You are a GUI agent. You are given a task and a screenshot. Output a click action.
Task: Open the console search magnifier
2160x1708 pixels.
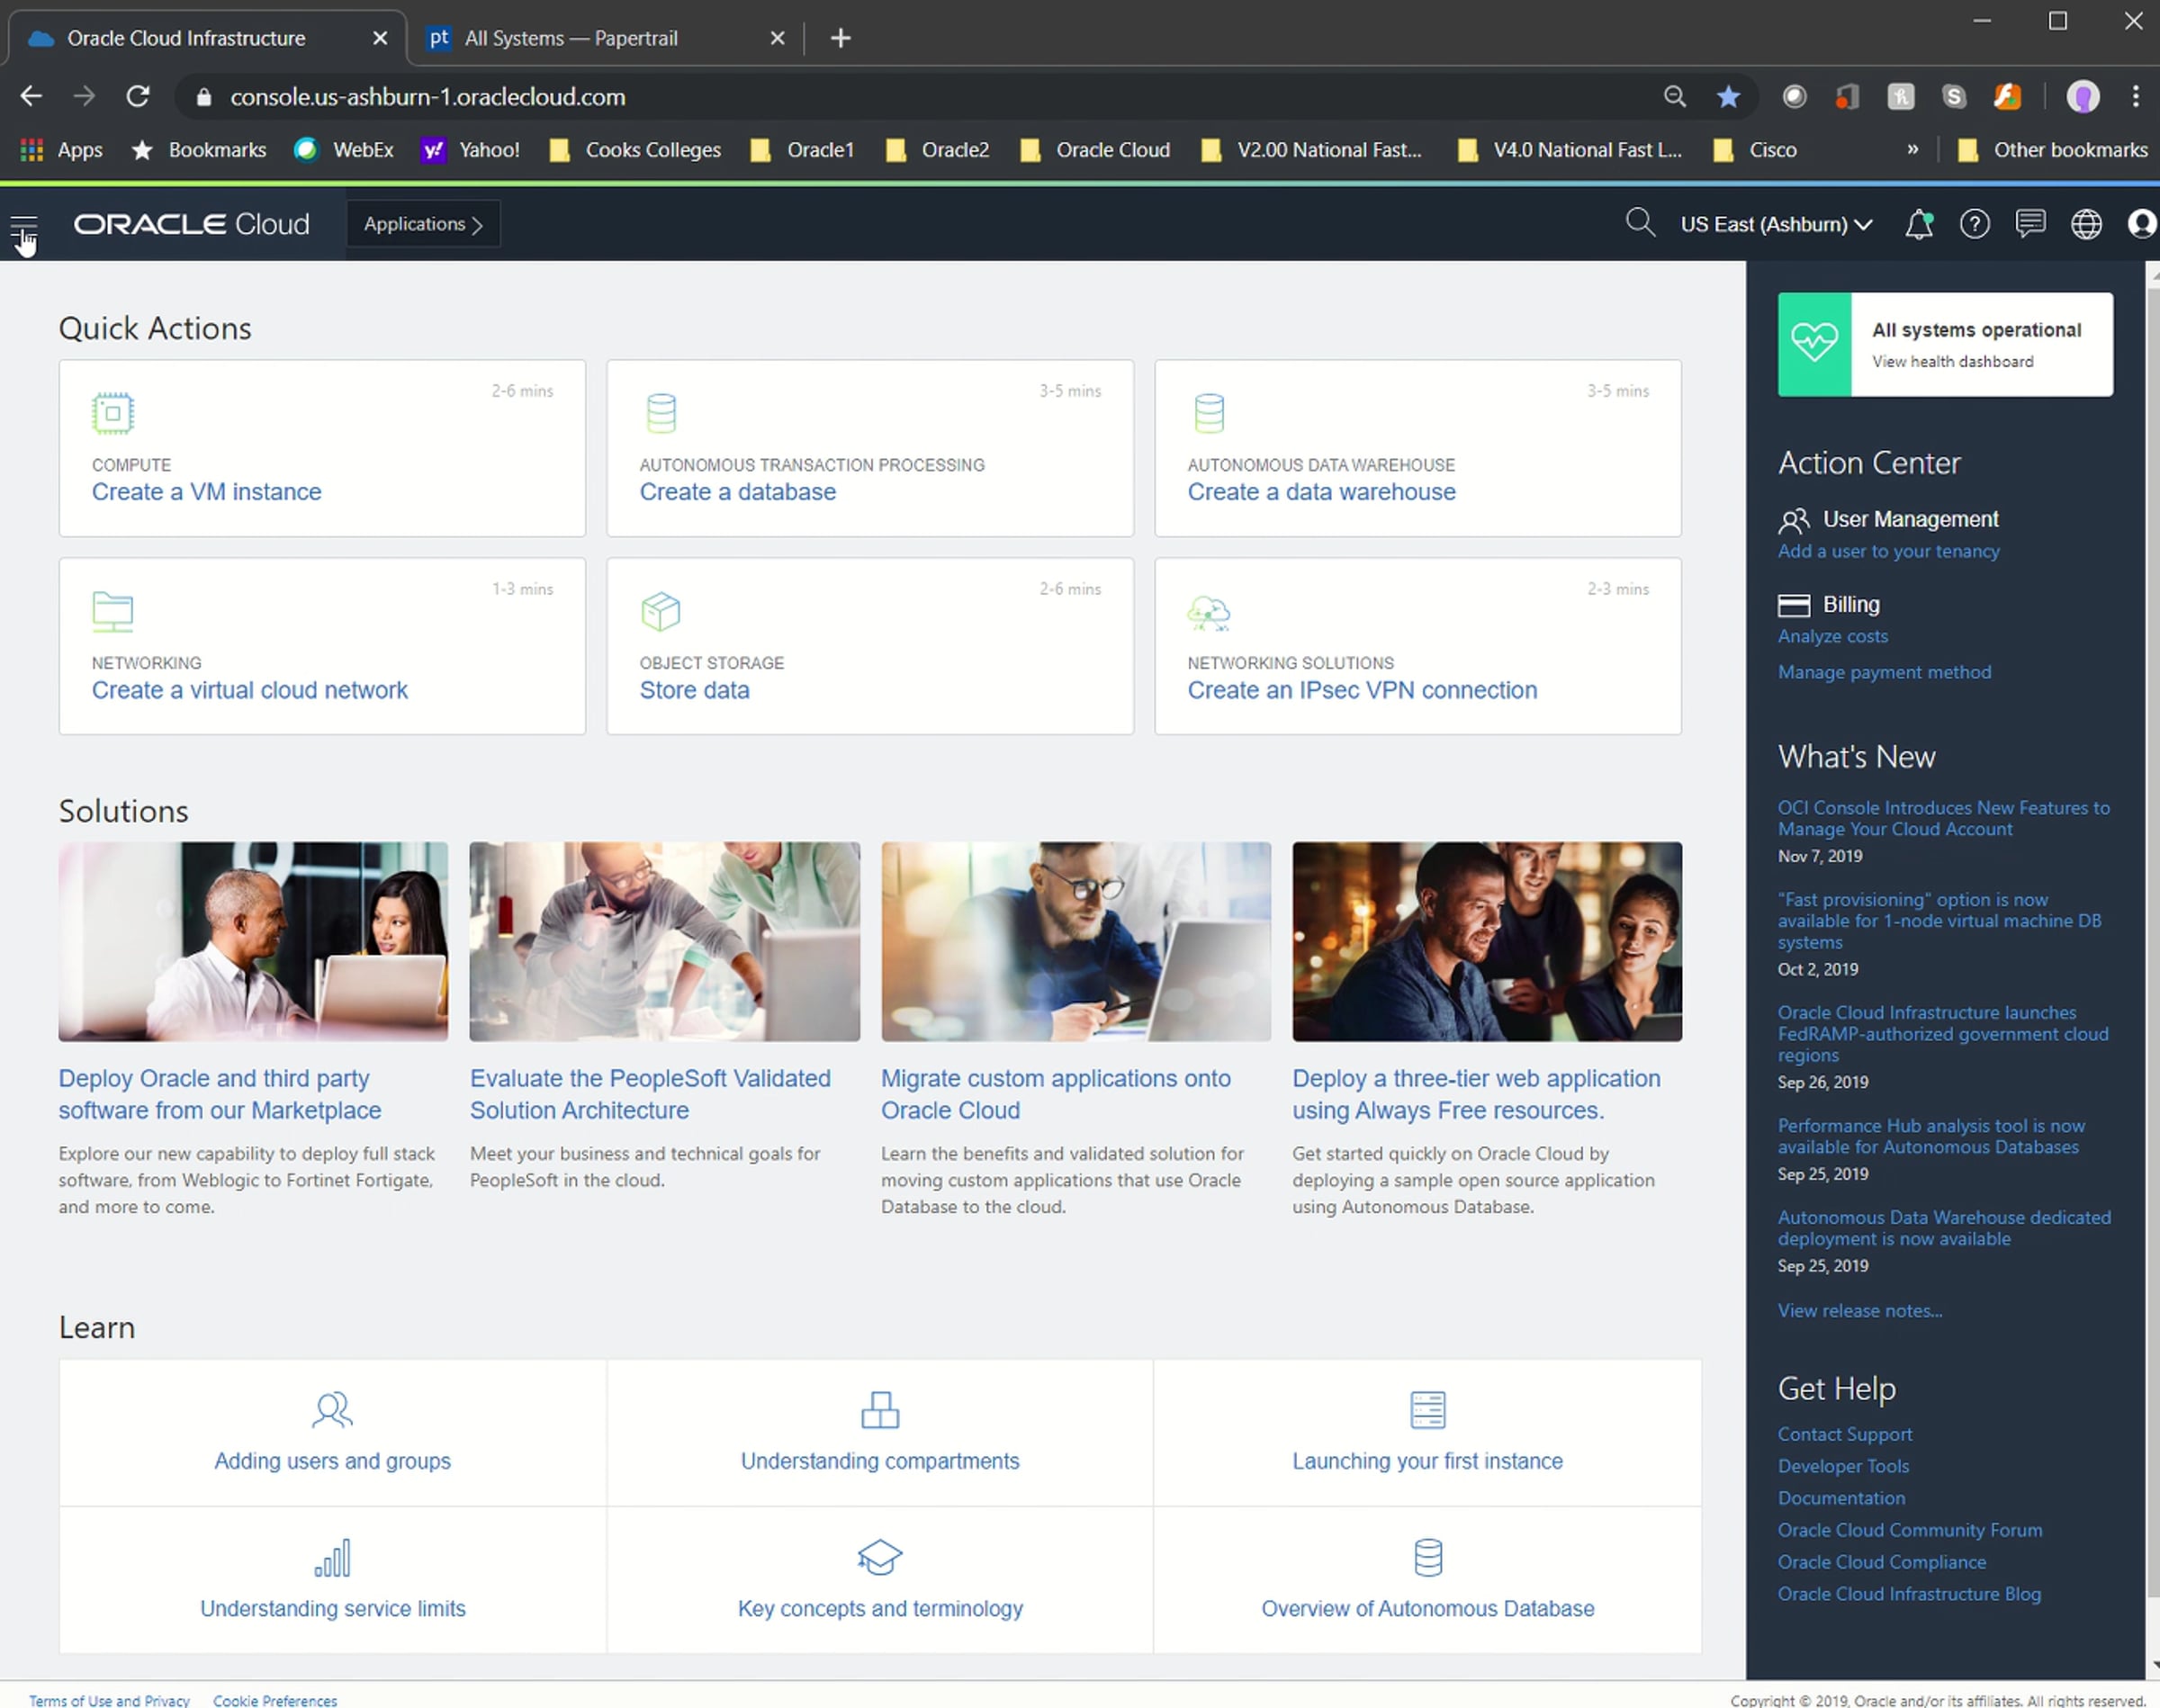(1640, 223)
